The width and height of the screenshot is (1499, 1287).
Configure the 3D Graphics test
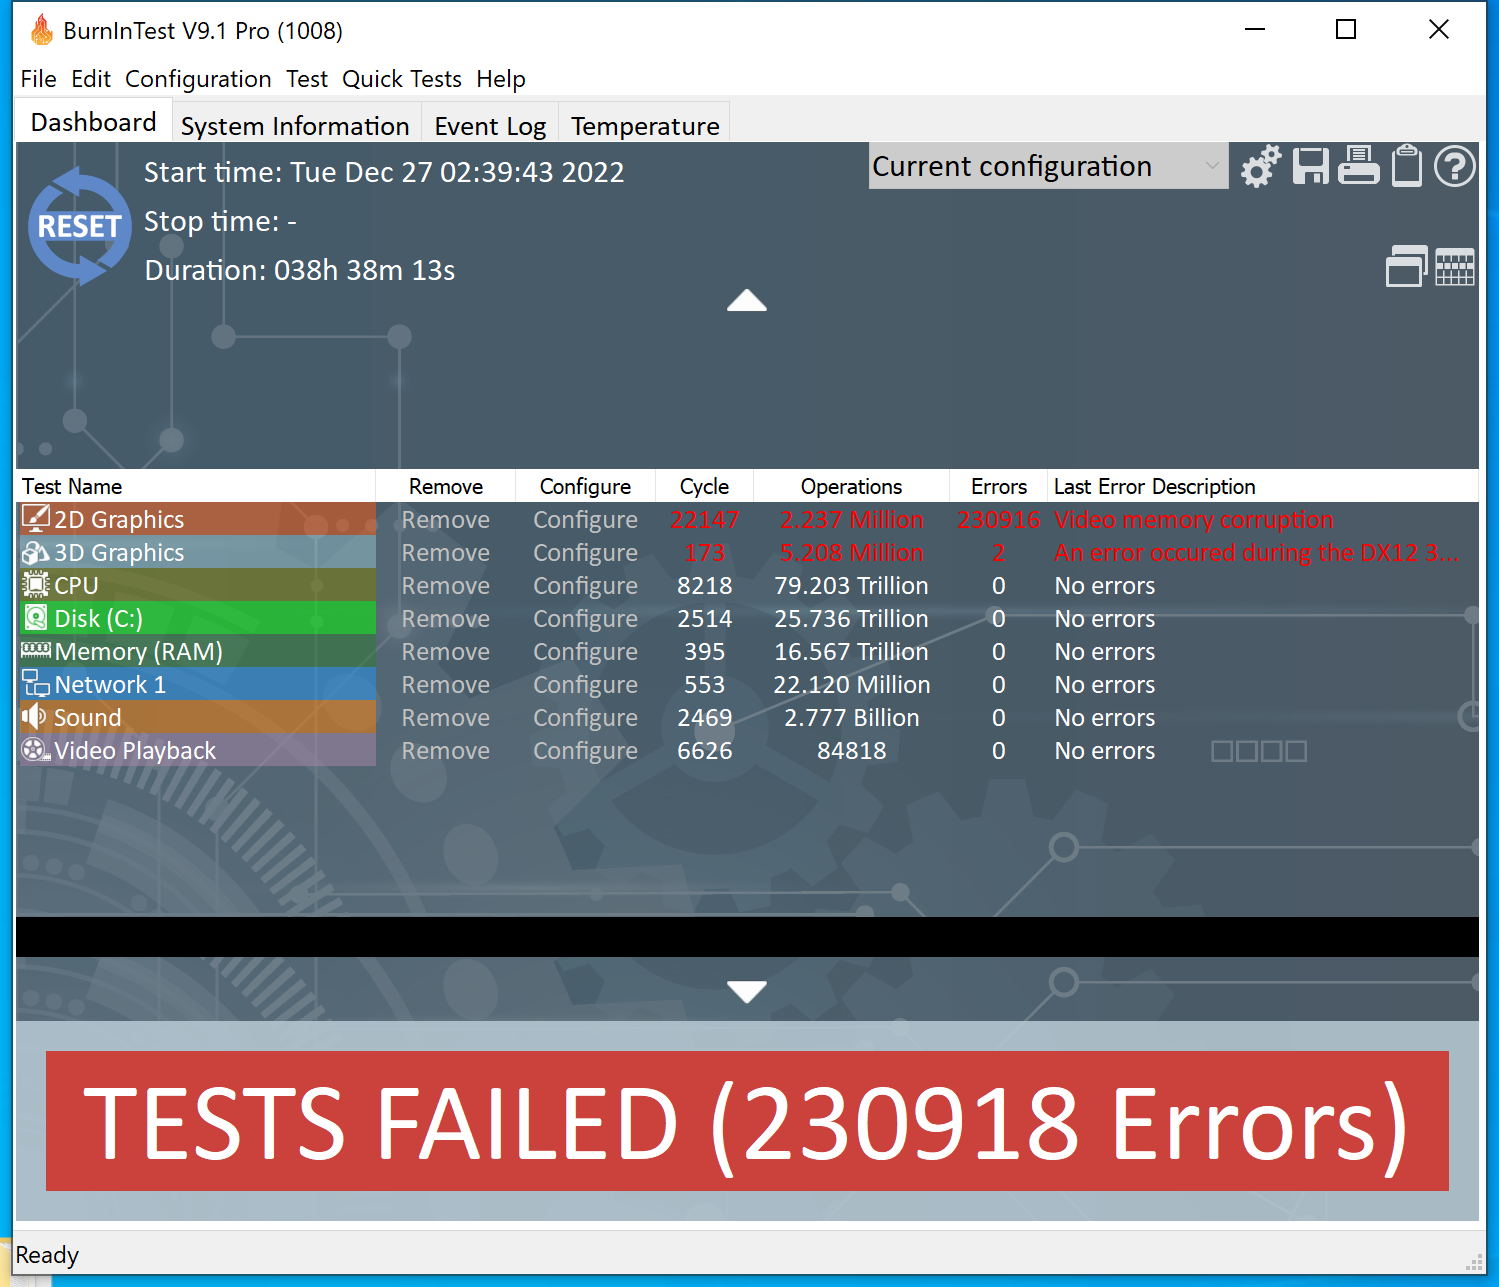point(585,553)
